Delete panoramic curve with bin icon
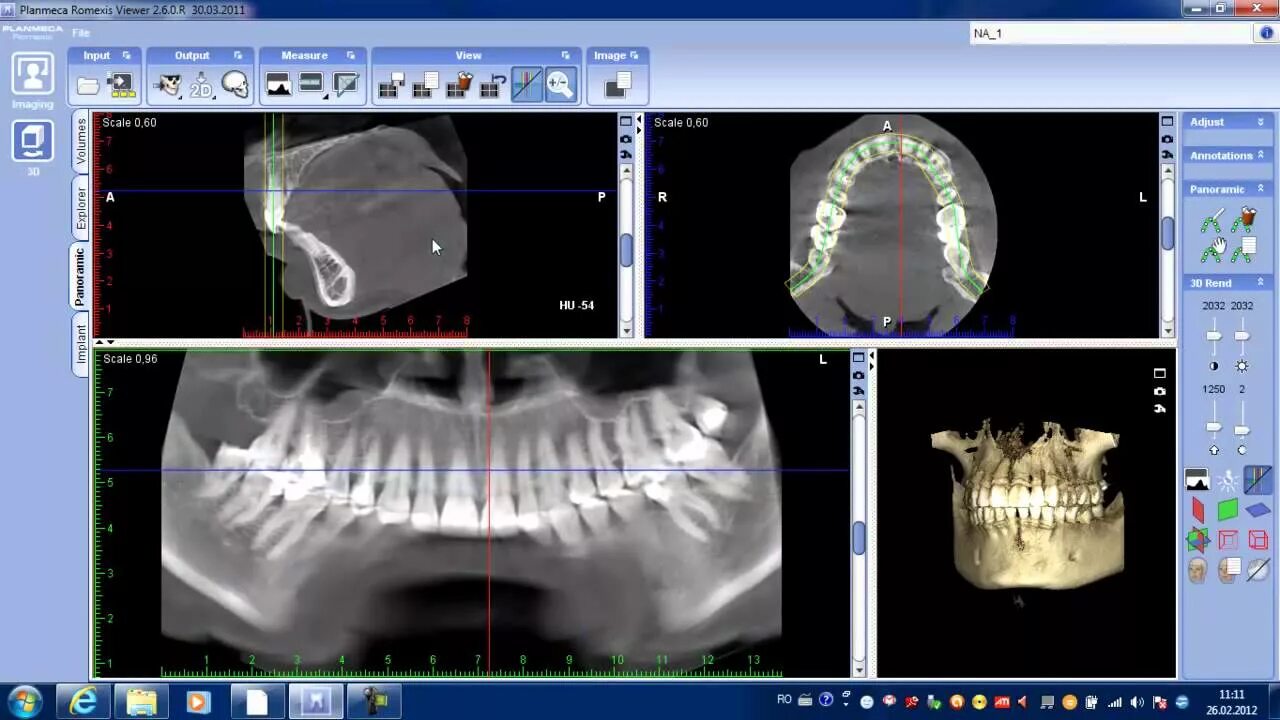The image size is (1280, 720). [1245, 220]
